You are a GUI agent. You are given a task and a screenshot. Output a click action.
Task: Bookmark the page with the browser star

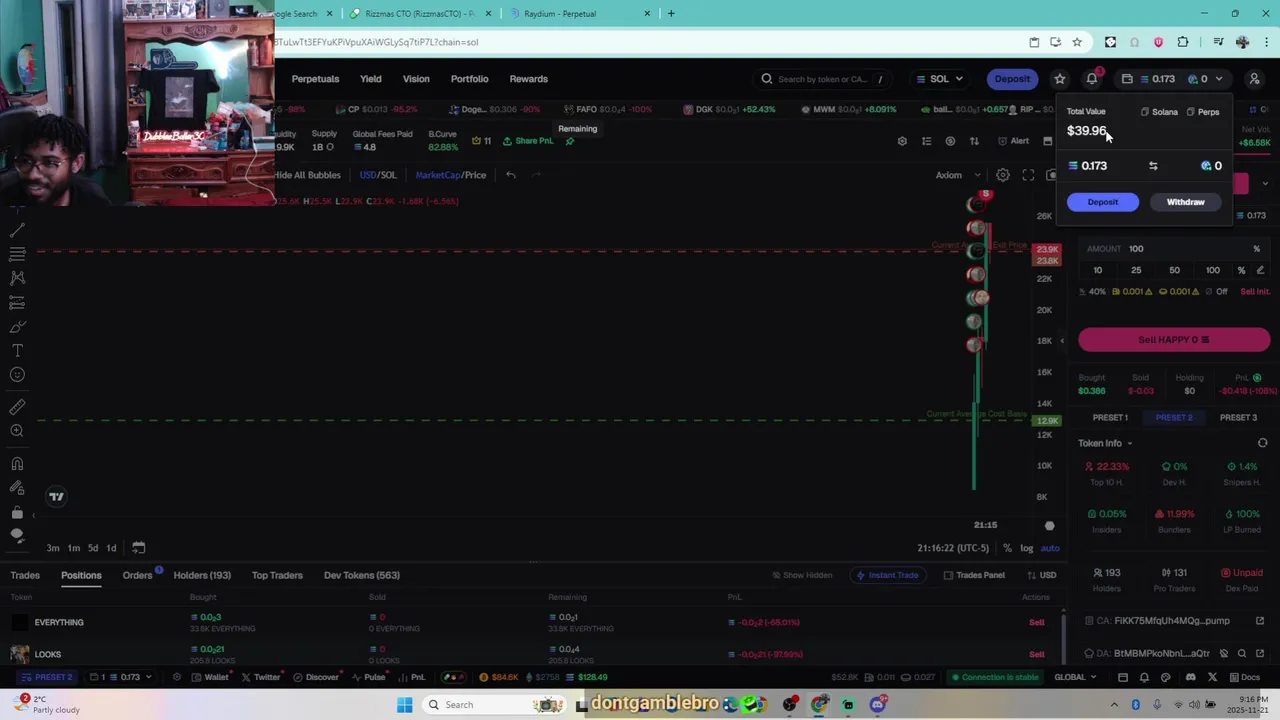click(1077, 42)
